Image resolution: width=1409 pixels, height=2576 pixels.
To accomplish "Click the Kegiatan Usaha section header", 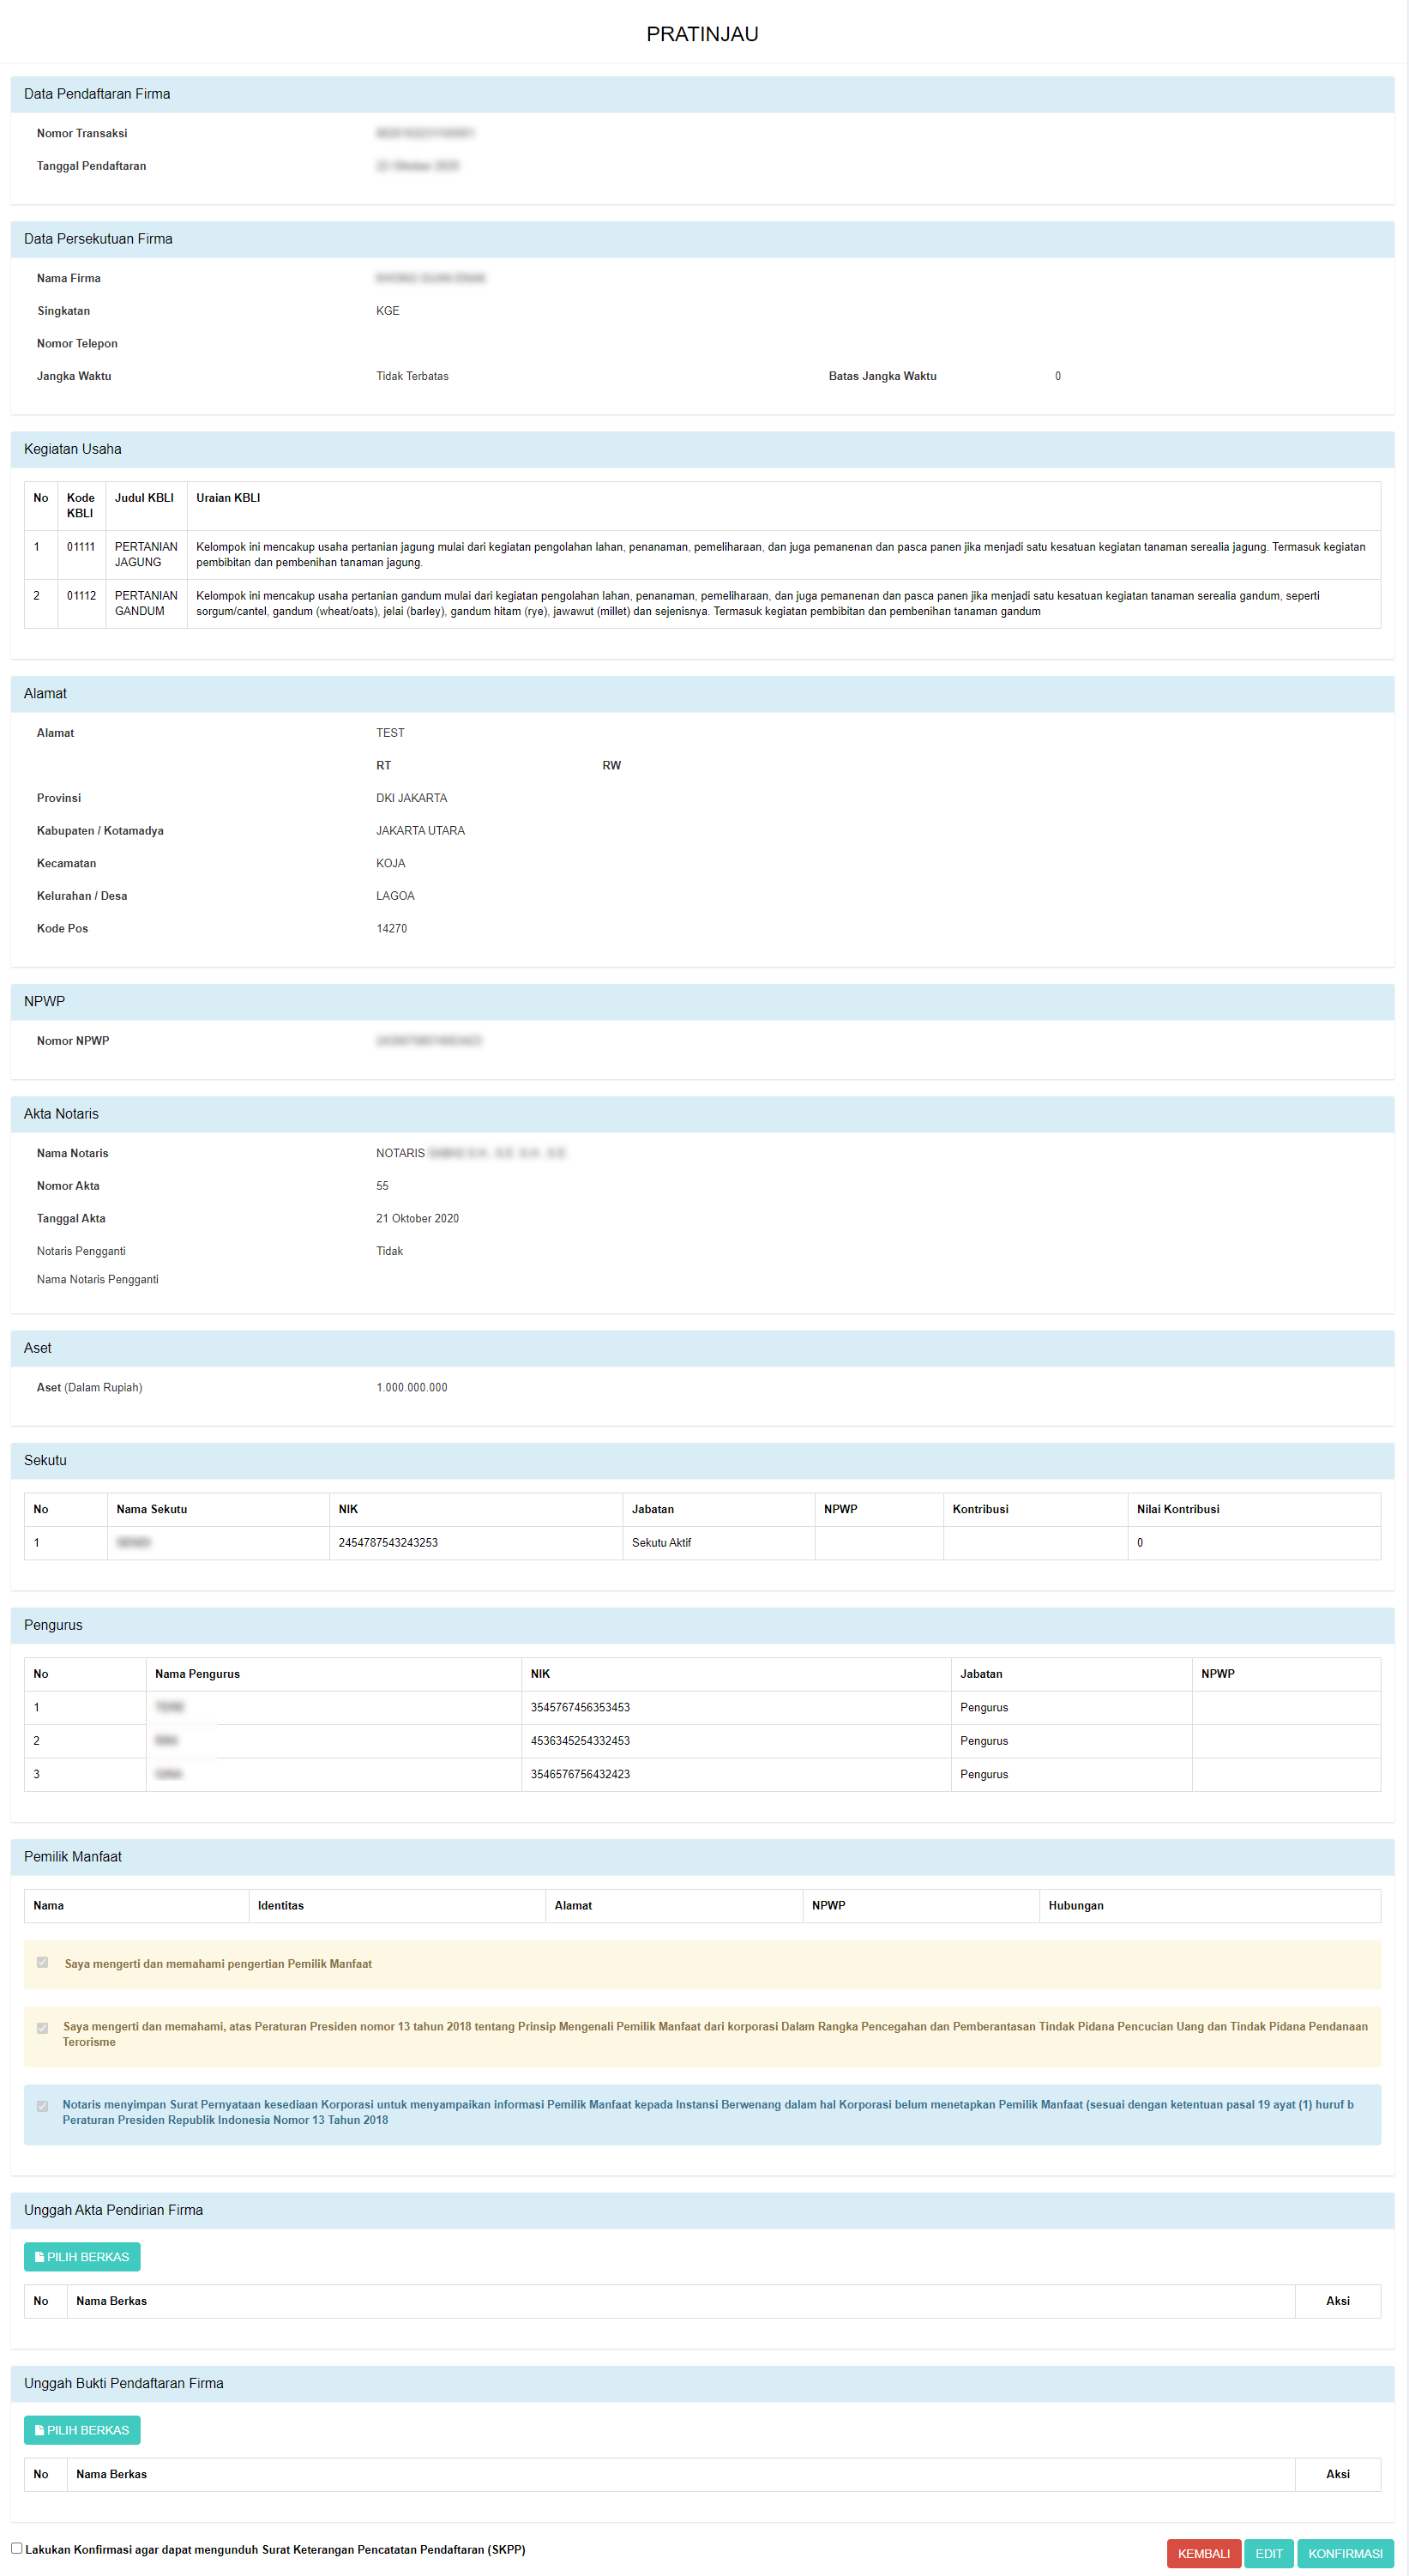I will click(x=72, y=449).
